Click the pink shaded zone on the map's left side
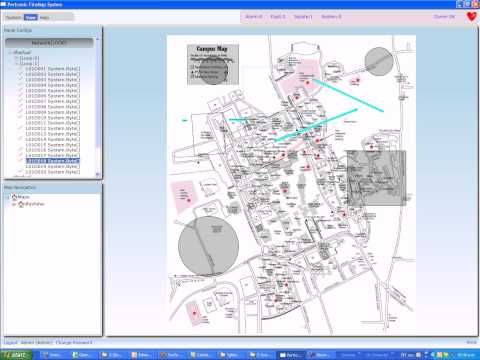The width and height of the screenshot is (480, 360). point(183,196)
